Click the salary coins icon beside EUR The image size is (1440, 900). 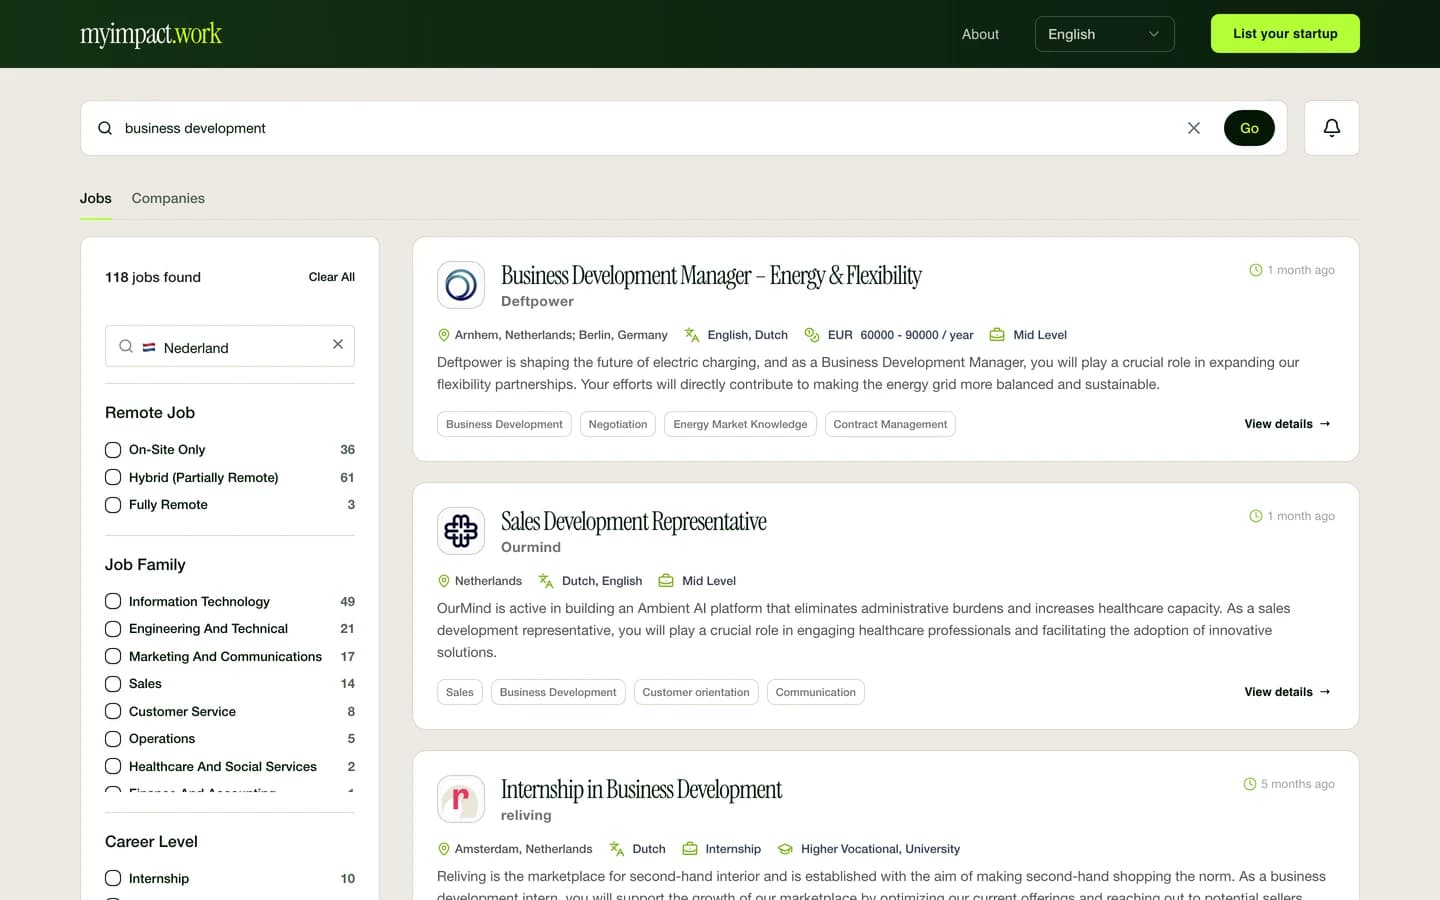click(812, 335)
